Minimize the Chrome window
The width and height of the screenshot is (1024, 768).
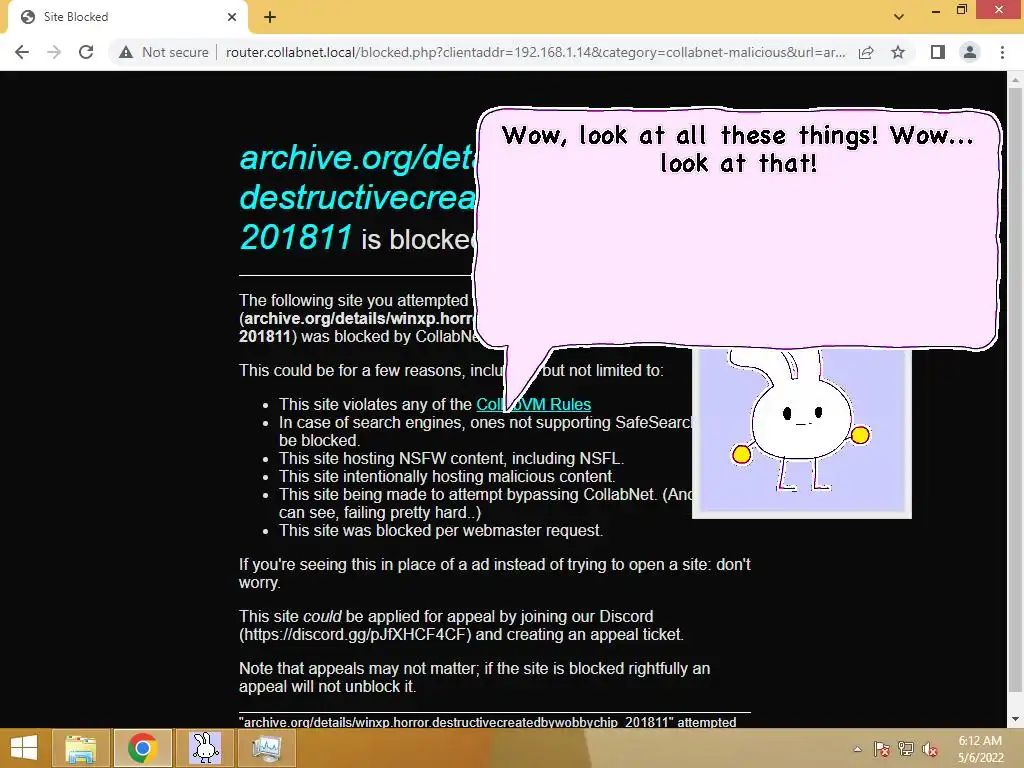[x=936, y=10]
